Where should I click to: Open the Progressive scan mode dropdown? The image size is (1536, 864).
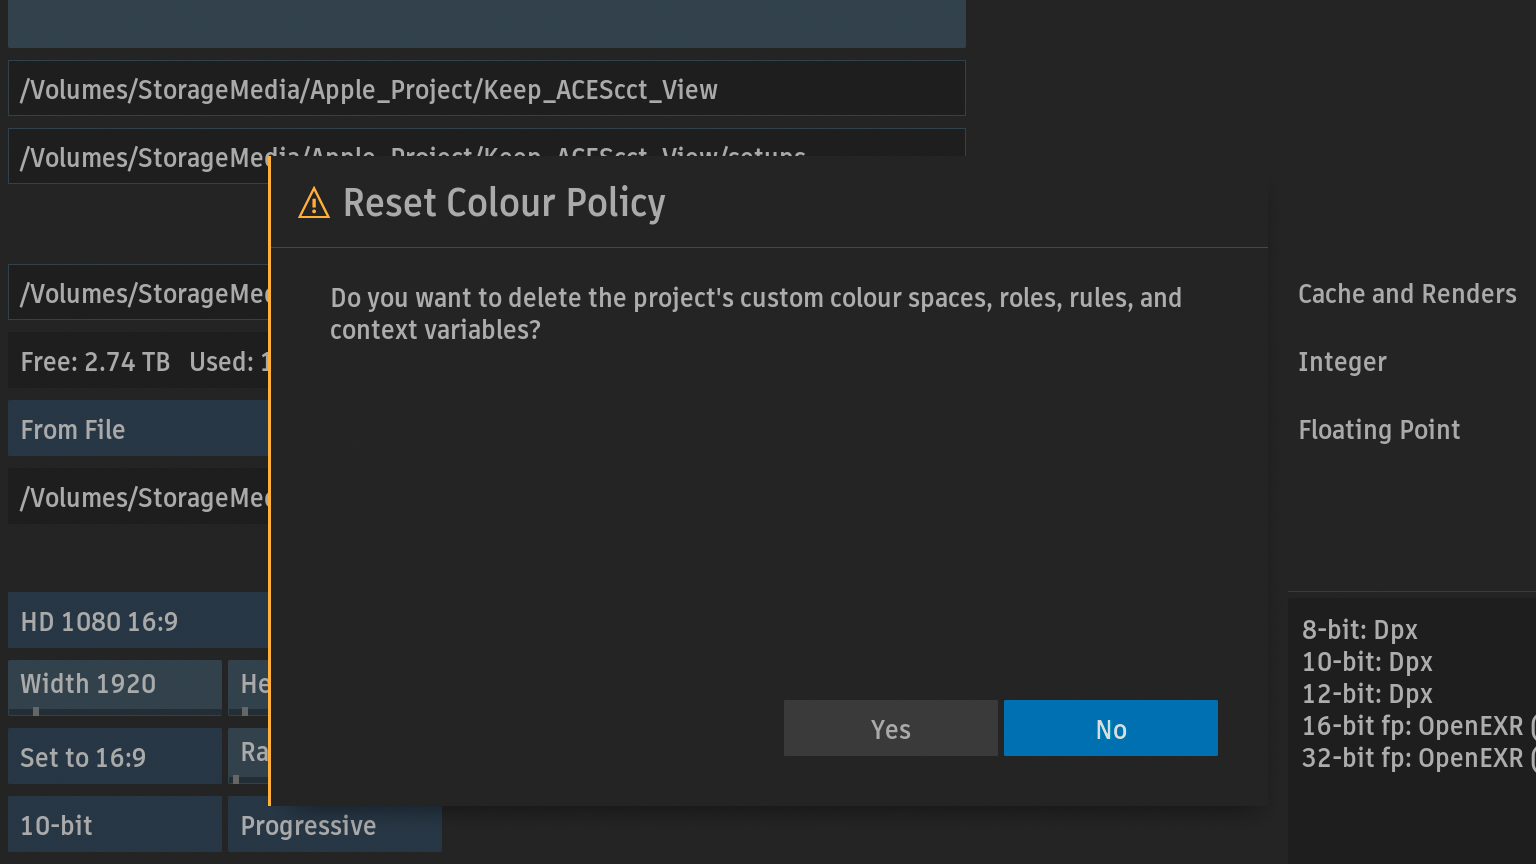tap(334, 825)
